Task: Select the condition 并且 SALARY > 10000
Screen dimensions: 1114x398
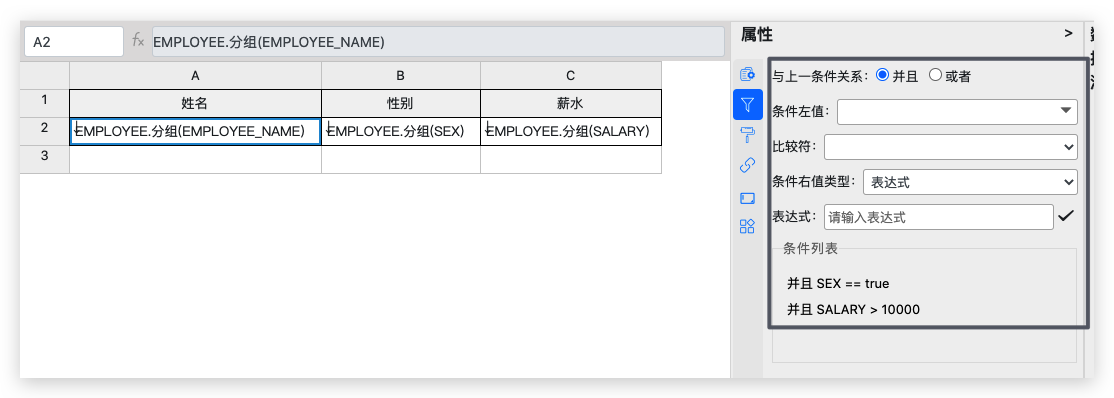Action: (853, 309)
